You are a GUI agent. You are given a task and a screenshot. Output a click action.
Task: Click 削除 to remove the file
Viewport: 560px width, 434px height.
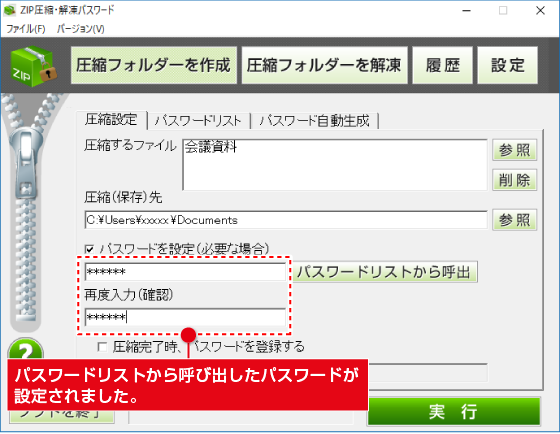click(514, 180)
